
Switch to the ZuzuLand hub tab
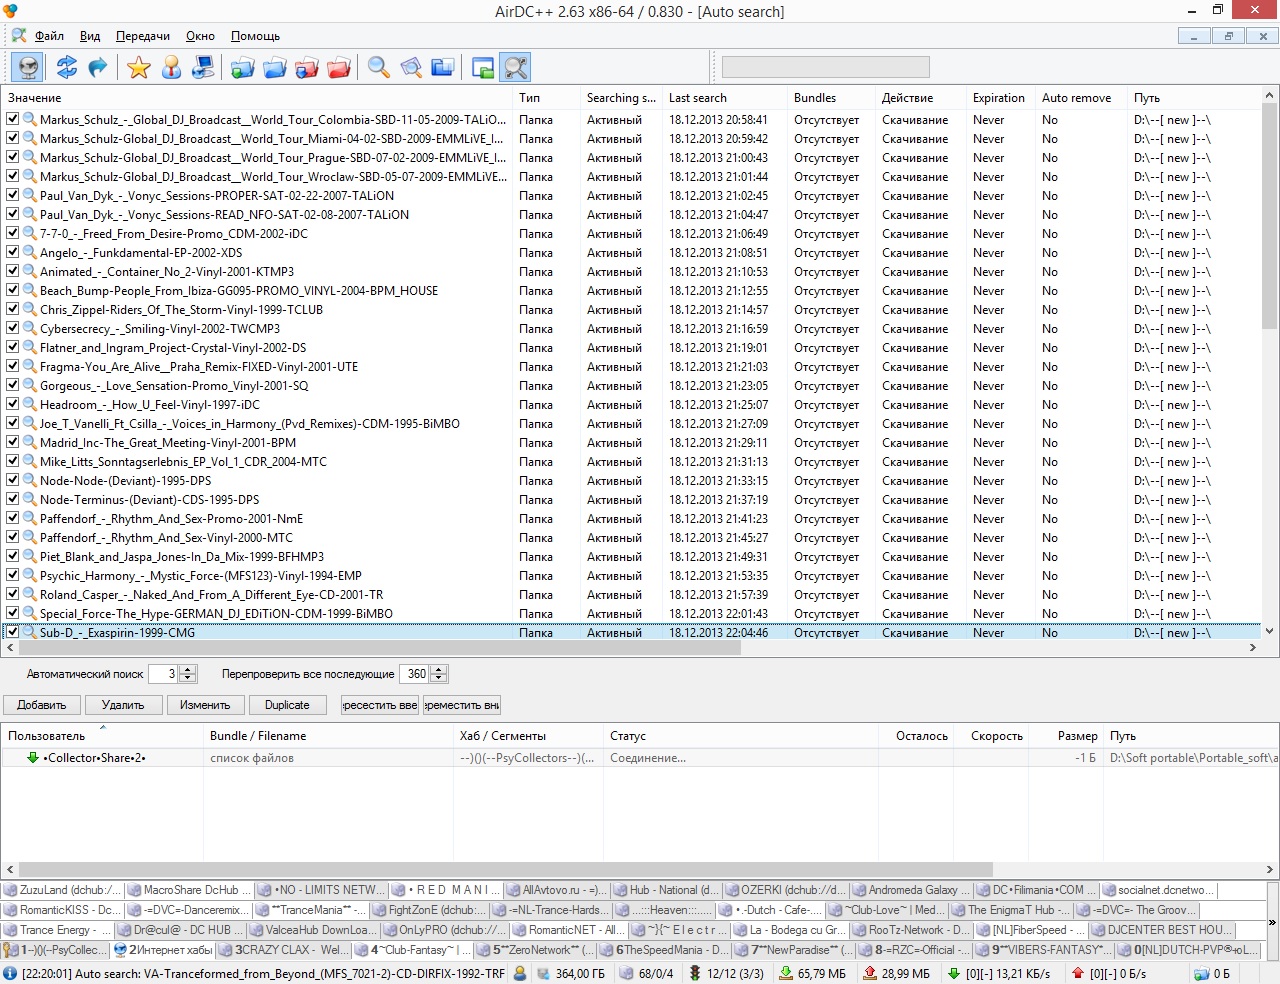pos(63,890)
